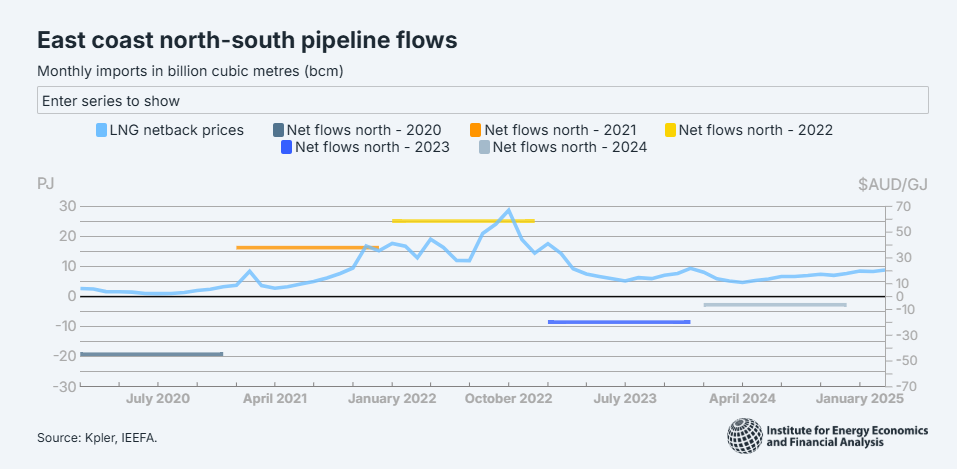Toggle the LNG netback prices series label
The image size is (957, 469).
177,130
